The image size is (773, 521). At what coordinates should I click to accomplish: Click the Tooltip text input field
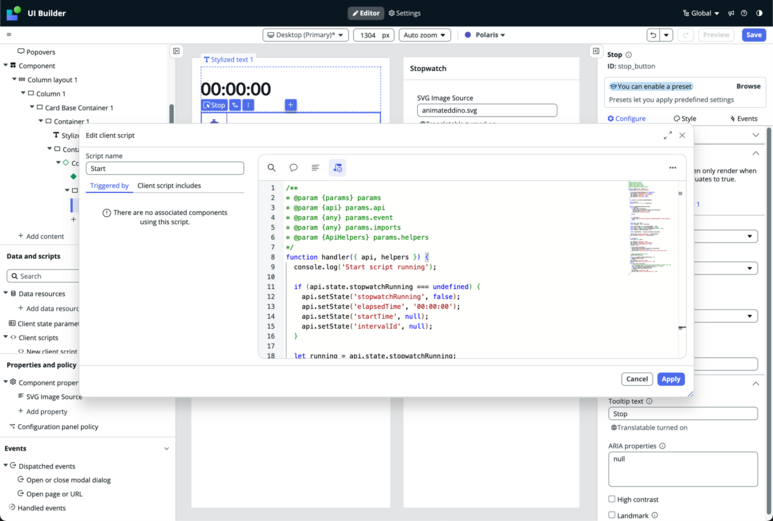pyautogui.click(x=683, y=414)
